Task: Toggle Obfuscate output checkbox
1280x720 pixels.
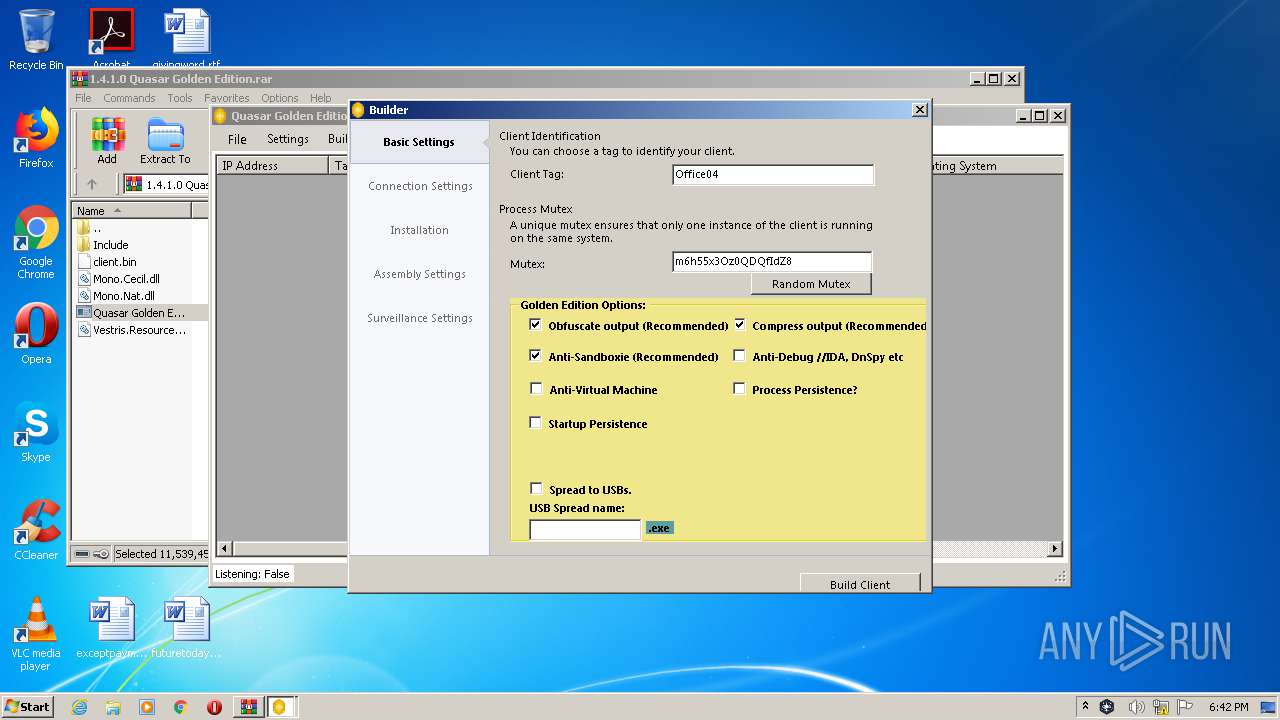Action: (x=536, y=325)
